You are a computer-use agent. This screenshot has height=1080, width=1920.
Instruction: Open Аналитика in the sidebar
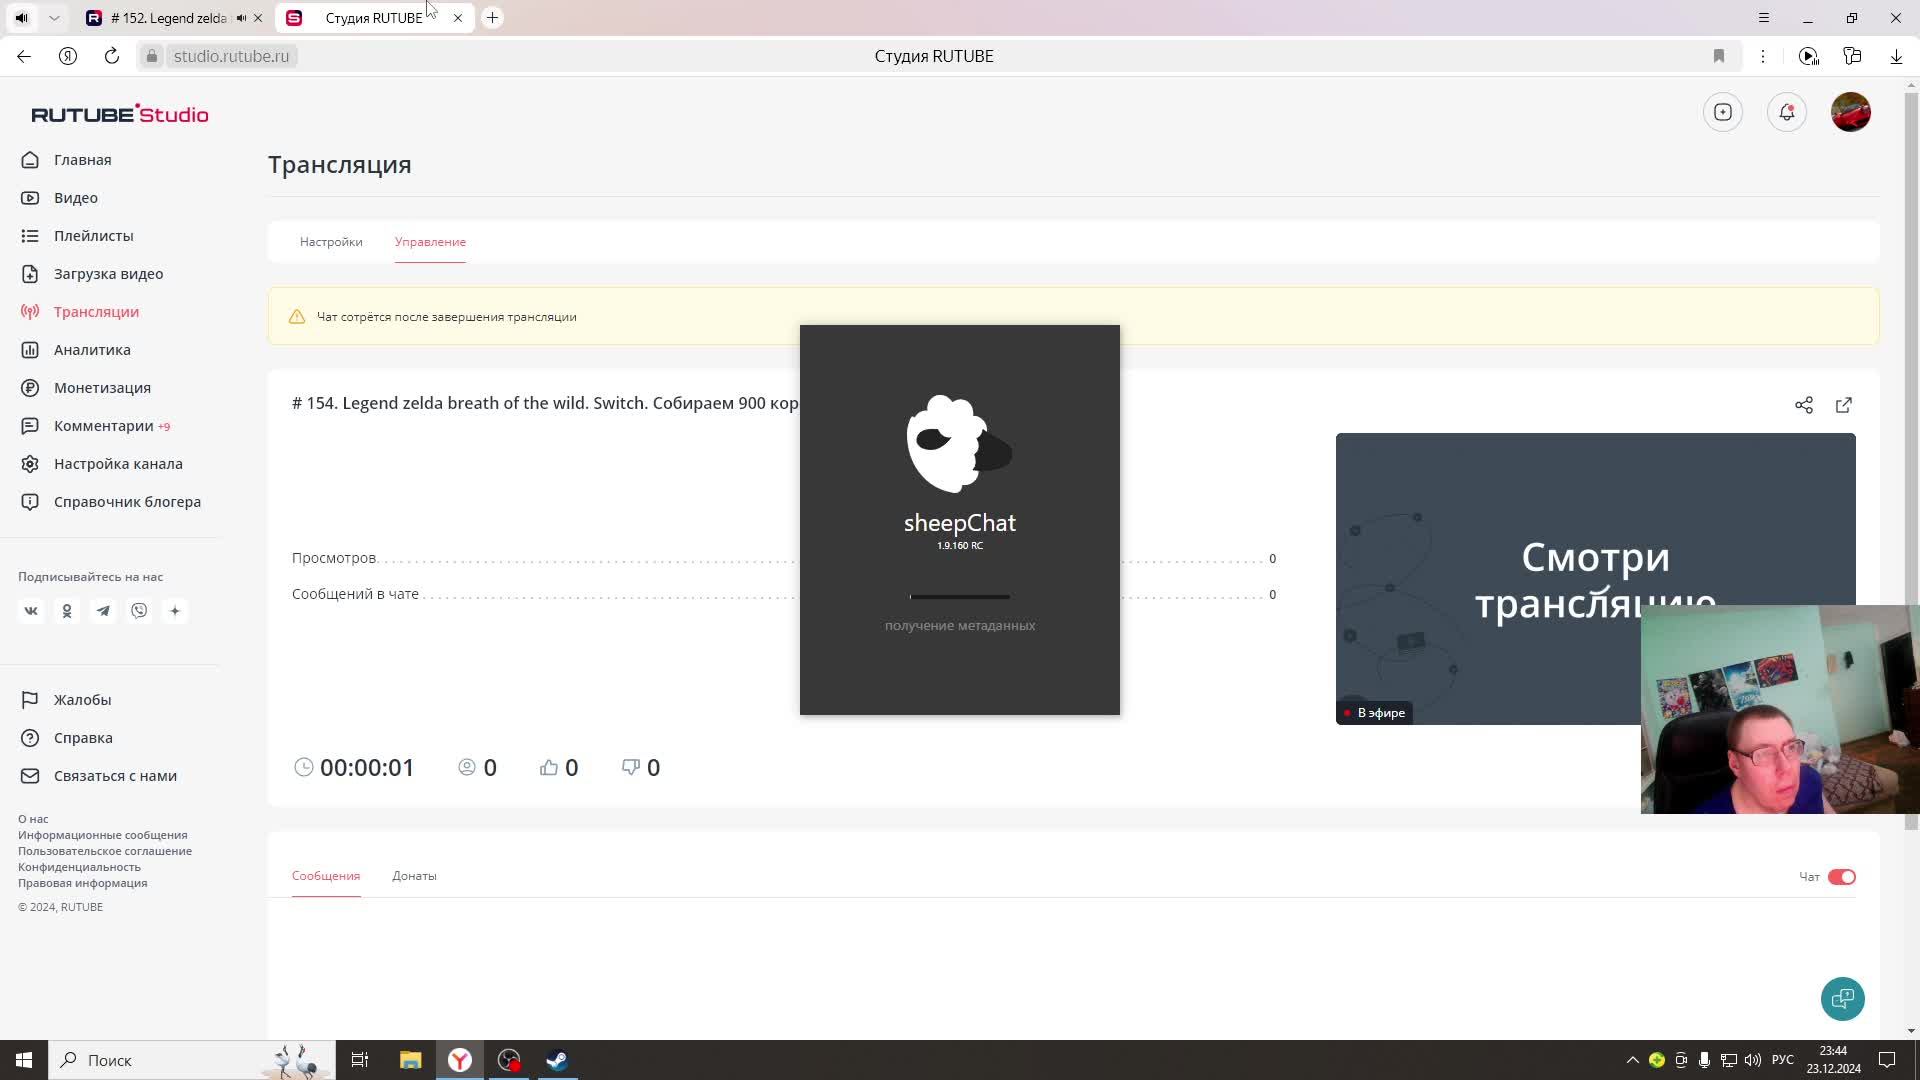click(x=92, y=350)
